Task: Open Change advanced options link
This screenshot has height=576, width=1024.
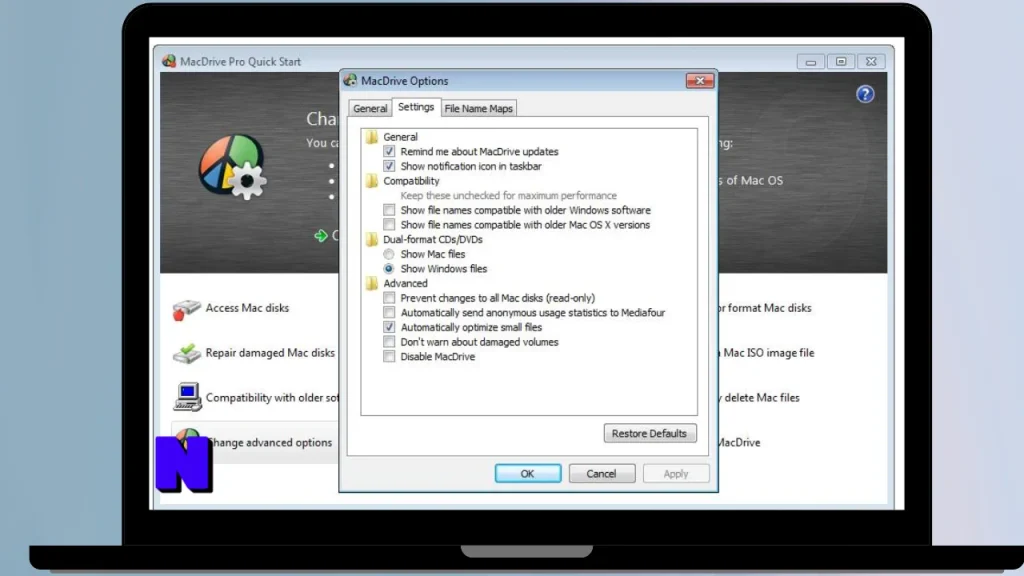Action: click(270, 442)
